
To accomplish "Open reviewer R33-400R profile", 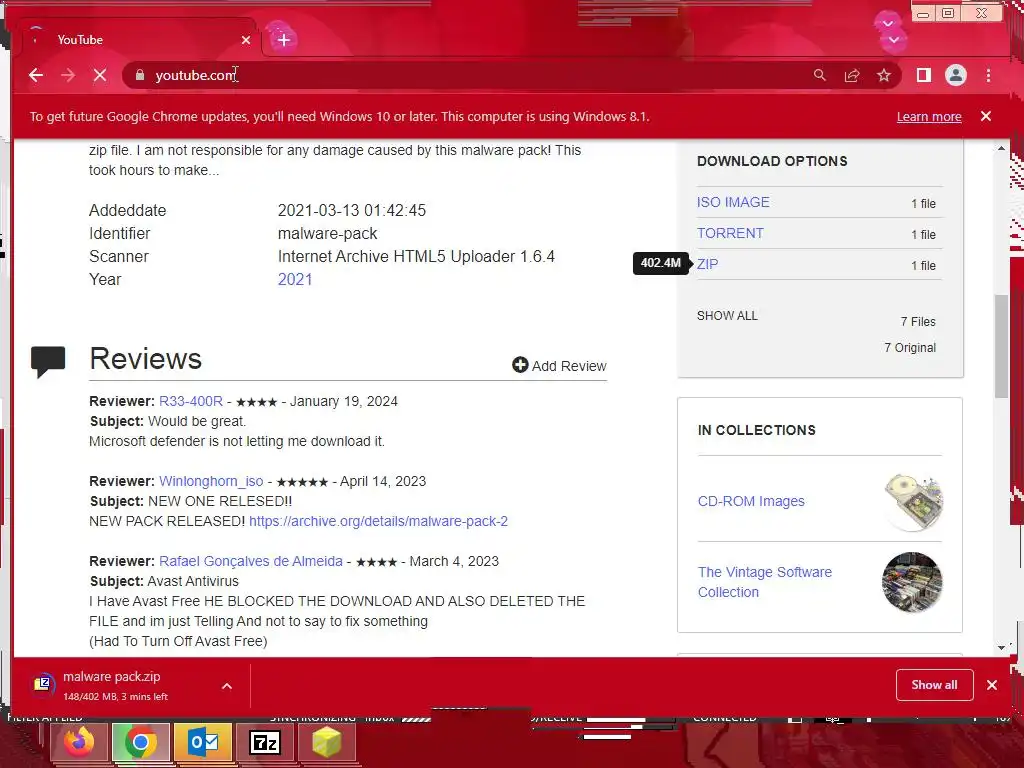I will click(x=191, y=401).
